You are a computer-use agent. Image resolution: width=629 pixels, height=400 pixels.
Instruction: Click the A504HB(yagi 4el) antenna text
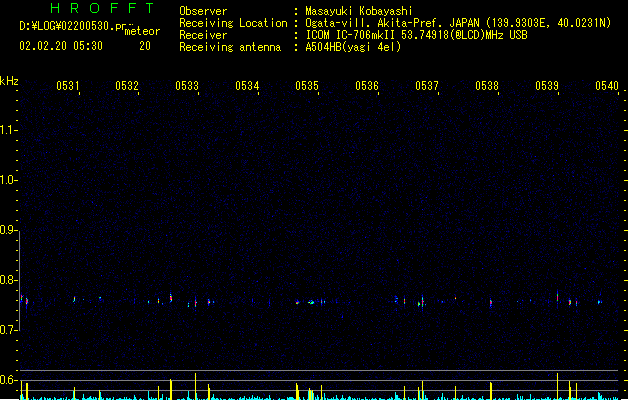353,47
